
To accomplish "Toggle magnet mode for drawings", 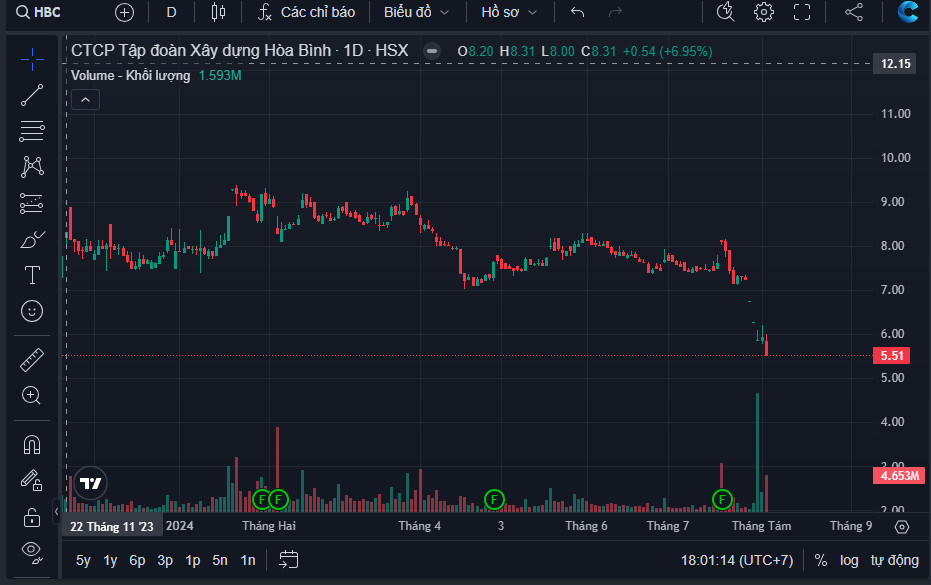I will click(32, 444).
